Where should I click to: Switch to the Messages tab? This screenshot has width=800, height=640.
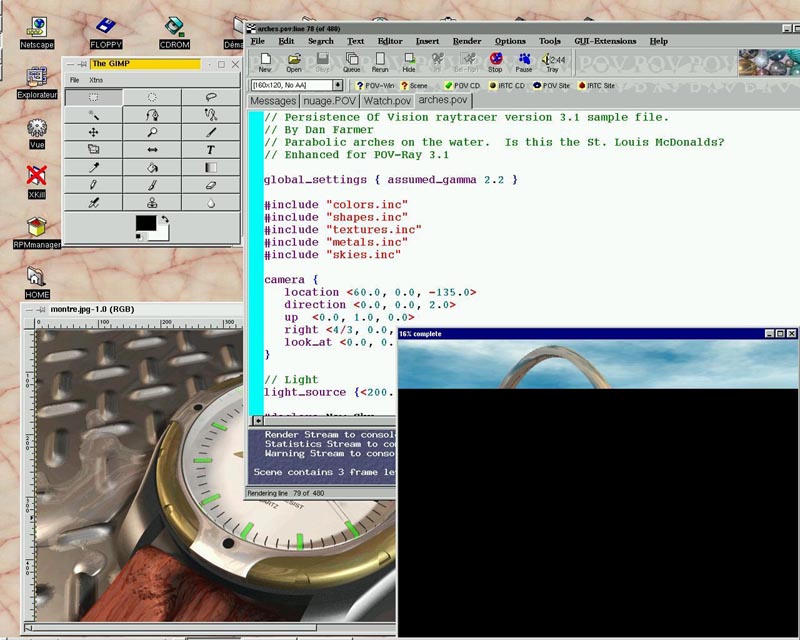tap(273, 101)
